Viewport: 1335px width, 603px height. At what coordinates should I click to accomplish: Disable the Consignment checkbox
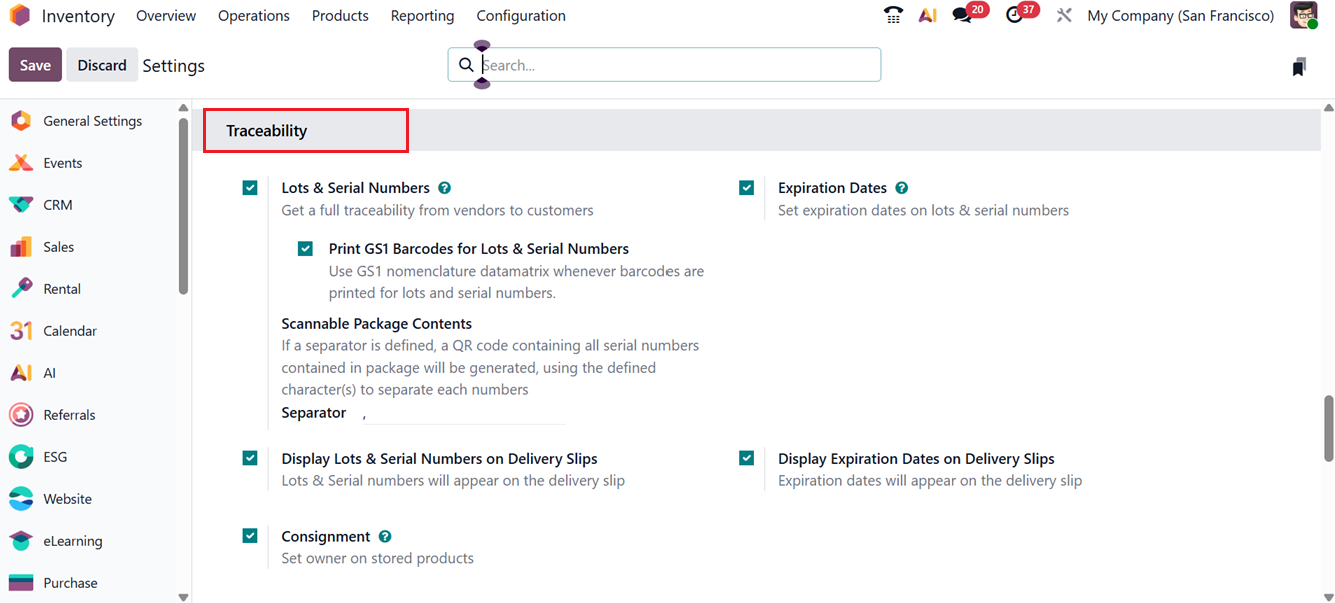tap(250, 536)
